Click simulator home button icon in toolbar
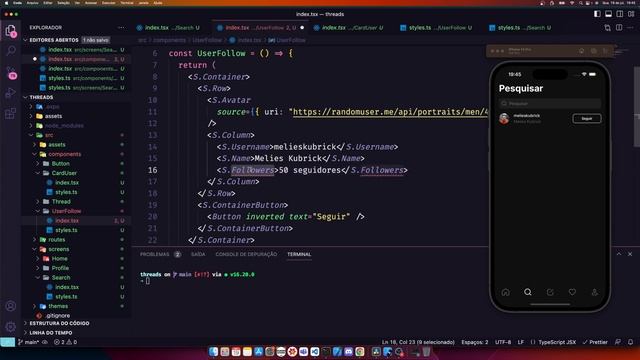The image size is (640, 360). tap(582, 51)
